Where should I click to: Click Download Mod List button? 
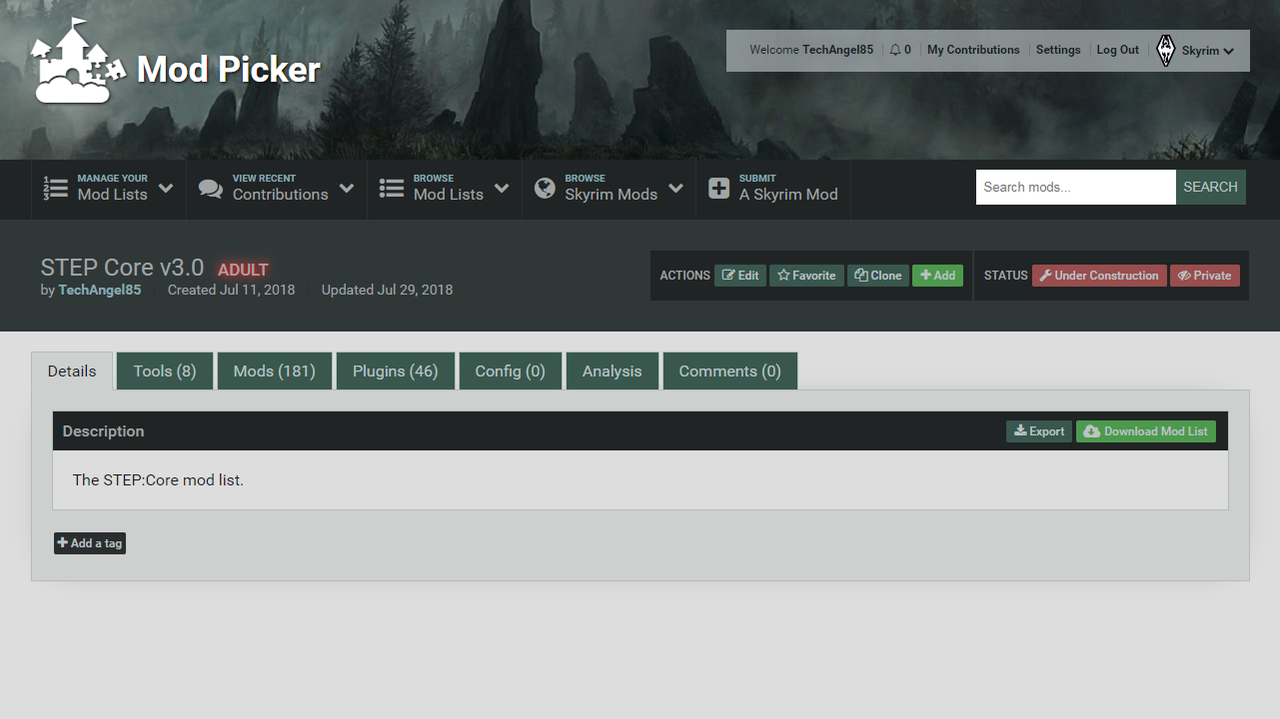(1146, 431)
